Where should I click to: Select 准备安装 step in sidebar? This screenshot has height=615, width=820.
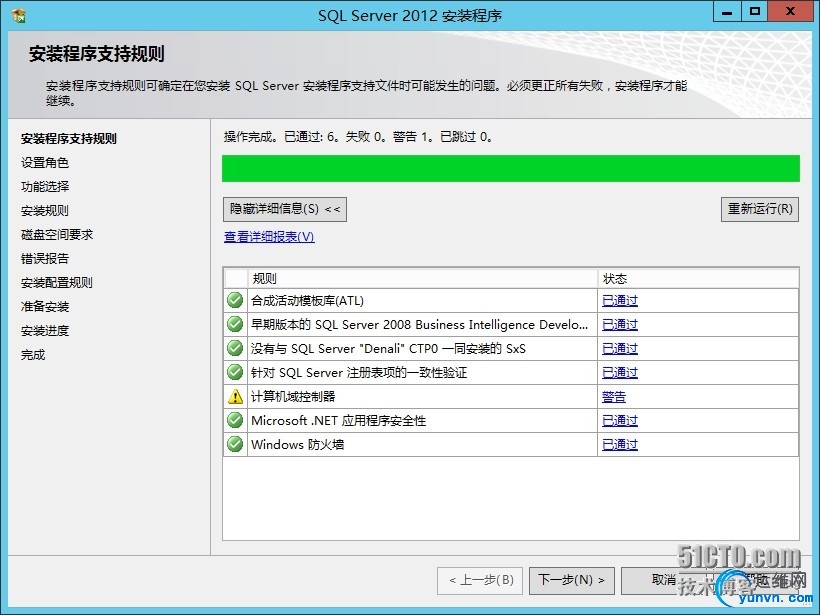click(x=45, y=306)
